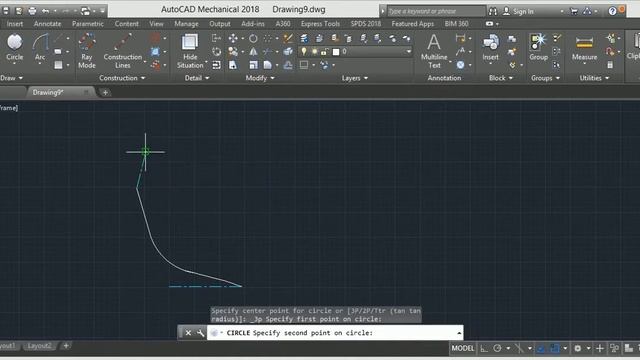Toggle object snap tracking in the status bar

pos(541,349)
